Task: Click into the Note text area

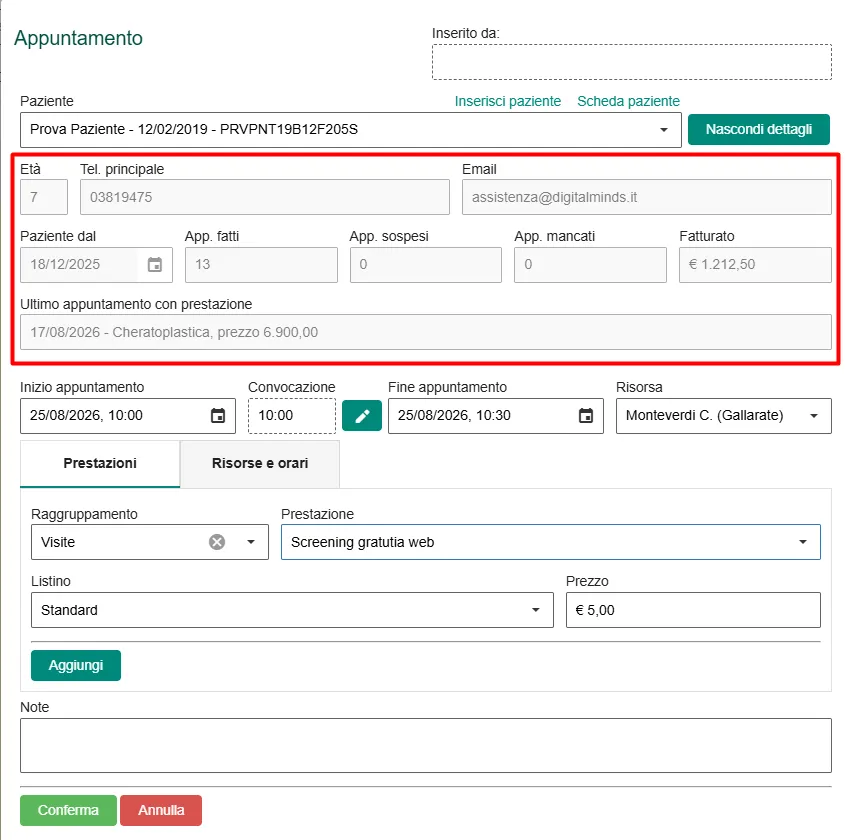Action: point(426,745)
